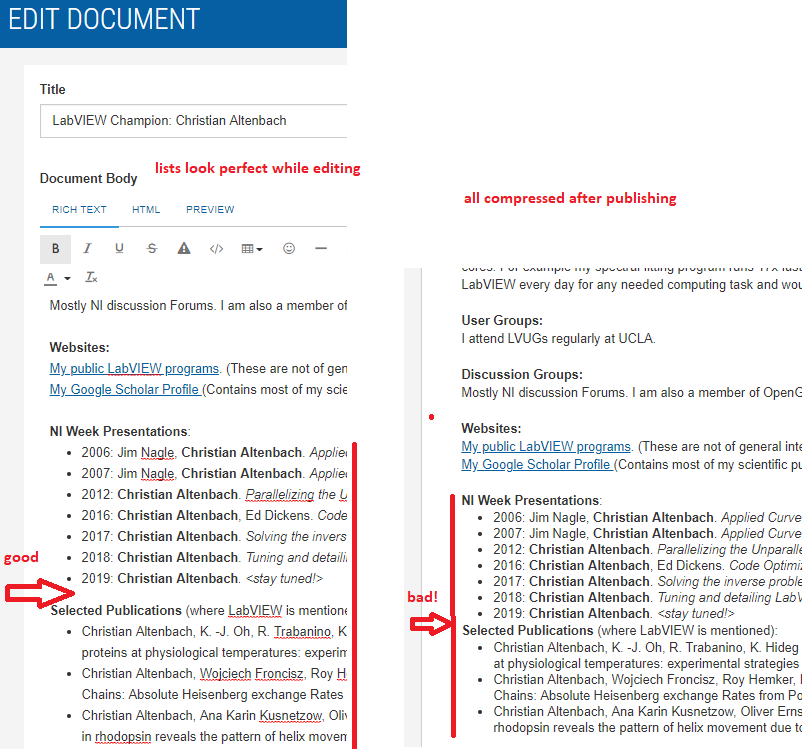Click the 'Ana Karin Kusnetzow' publication in the editor
The height and width of the screenshot is (749, 802).
pyautogui.click(x=214, y=726)
